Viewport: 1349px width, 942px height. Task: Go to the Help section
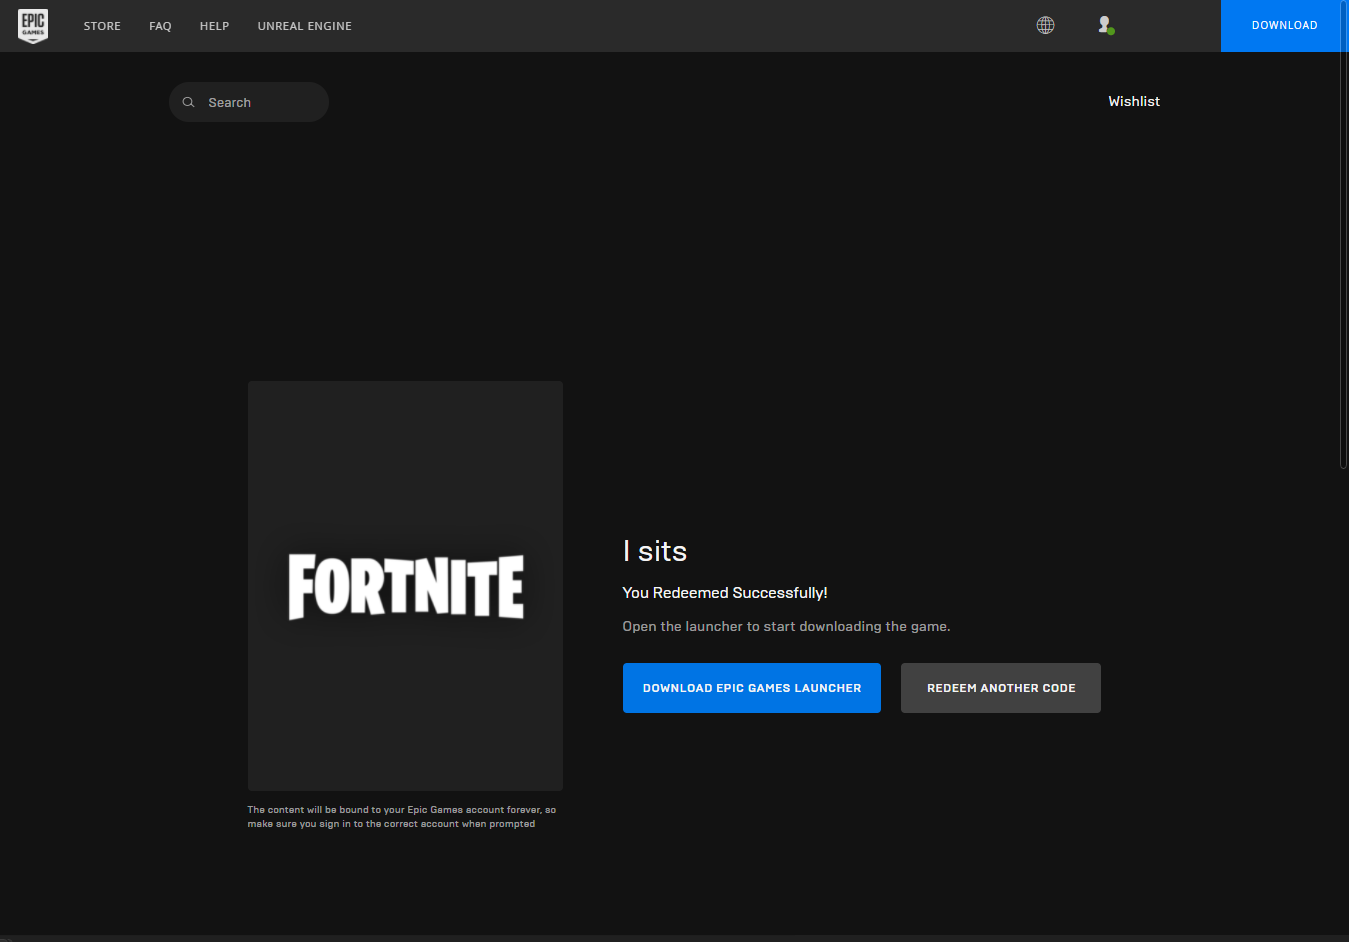tap(214, 26)
